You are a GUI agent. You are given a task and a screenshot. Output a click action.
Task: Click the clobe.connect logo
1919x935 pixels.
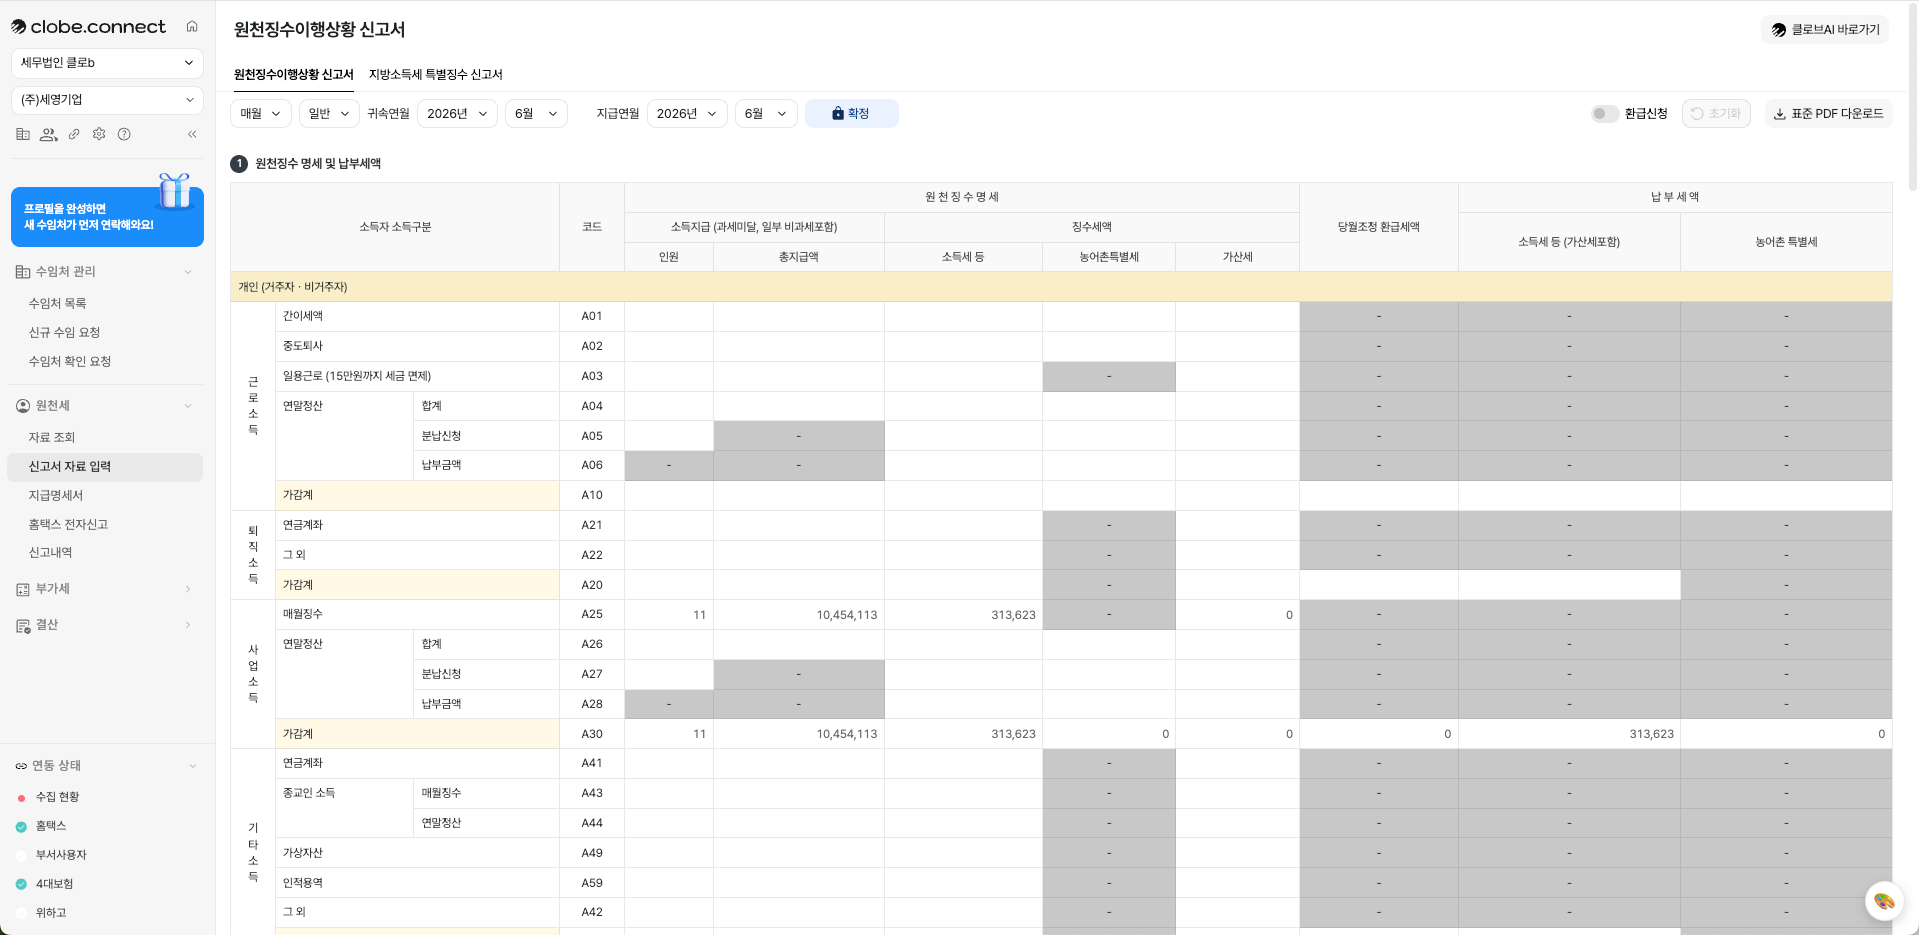pyautogui.click(x=88, y=27)
